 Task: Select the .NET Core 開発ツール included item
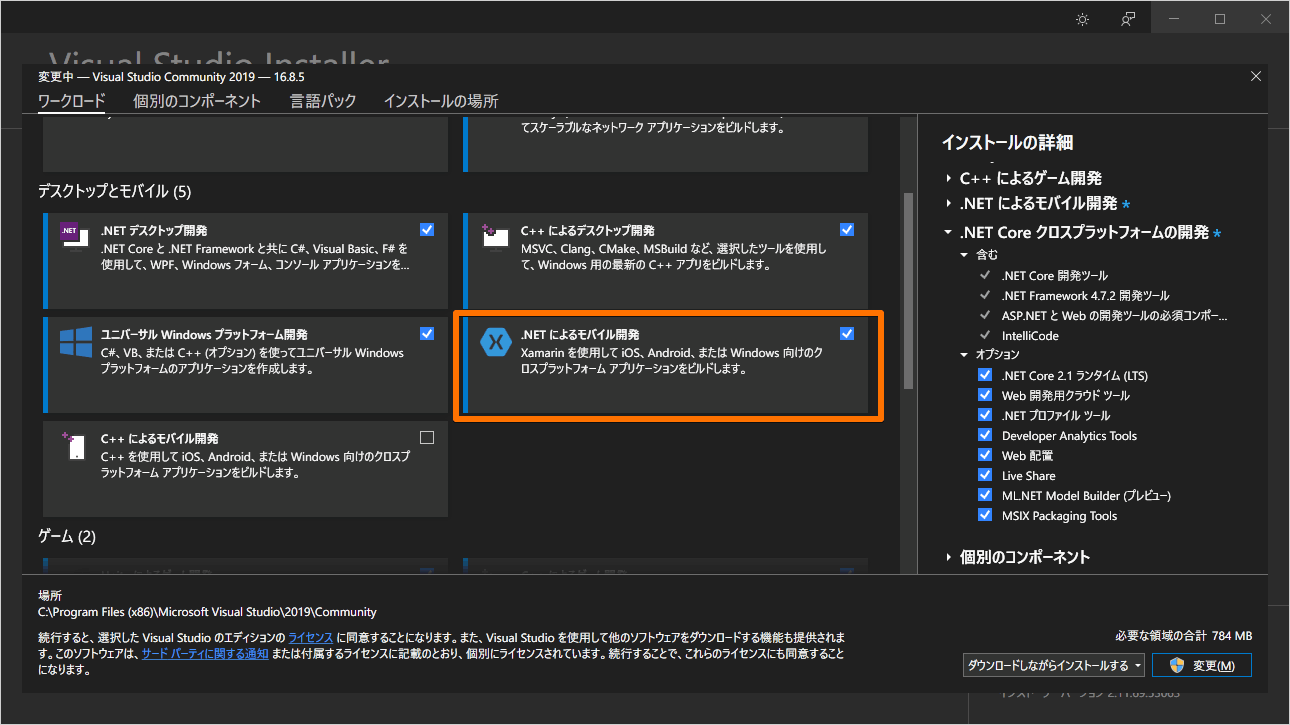click(1055, 275)
